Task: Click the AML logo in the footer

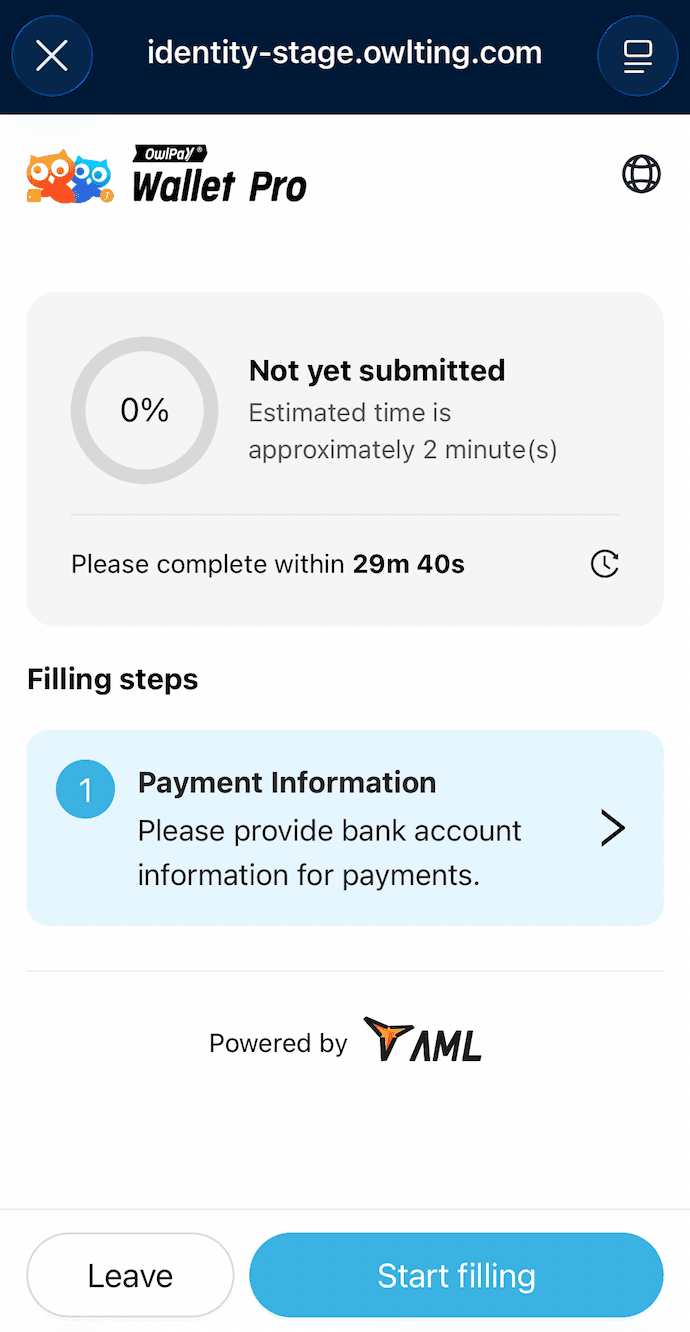Action: [423, 1040]
